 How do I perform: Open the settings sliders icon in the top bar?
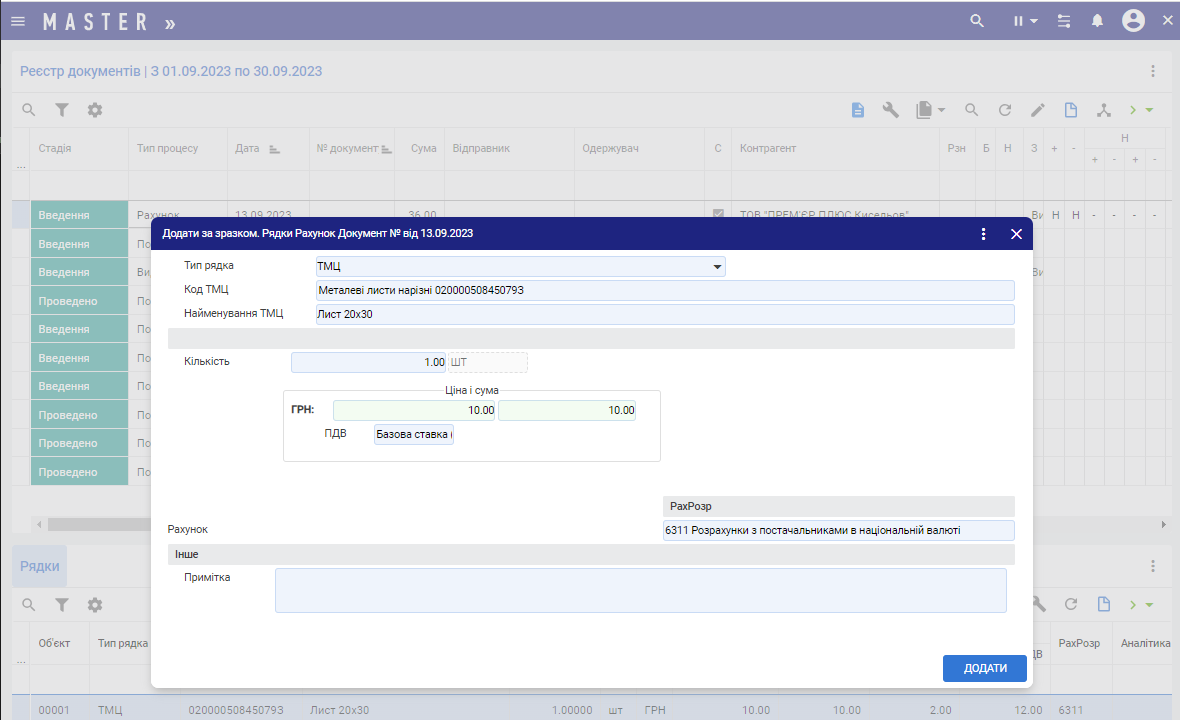[1064, 21]
